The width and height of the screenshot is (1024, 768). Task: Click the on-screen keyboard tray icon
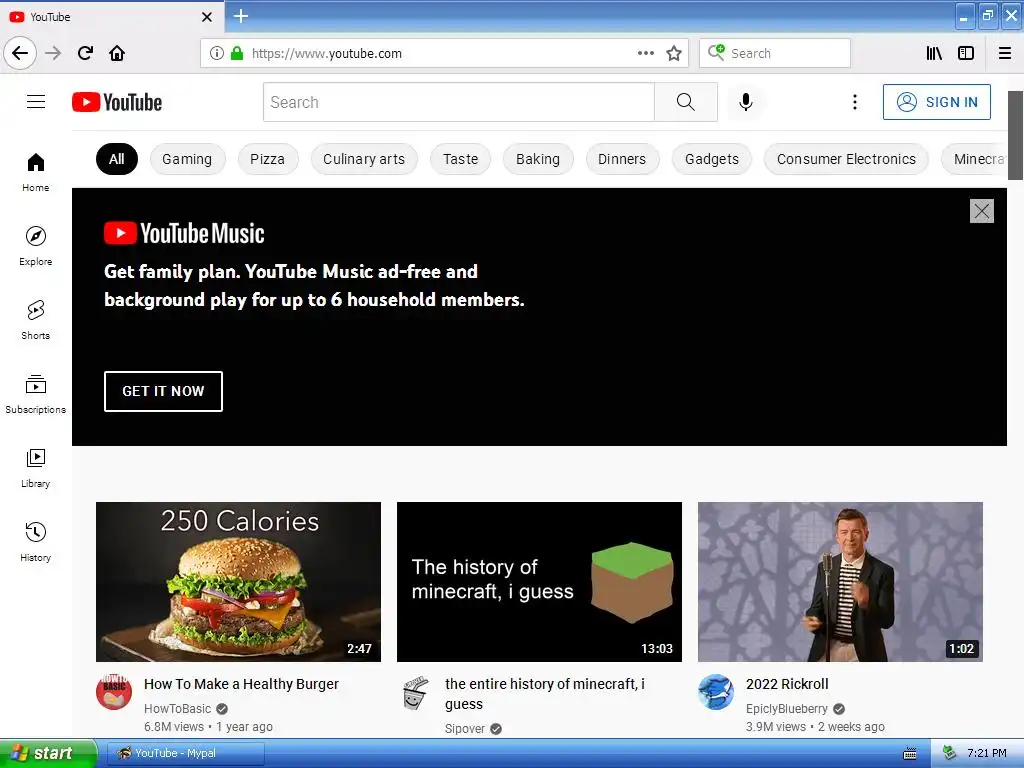pos(910,754)
